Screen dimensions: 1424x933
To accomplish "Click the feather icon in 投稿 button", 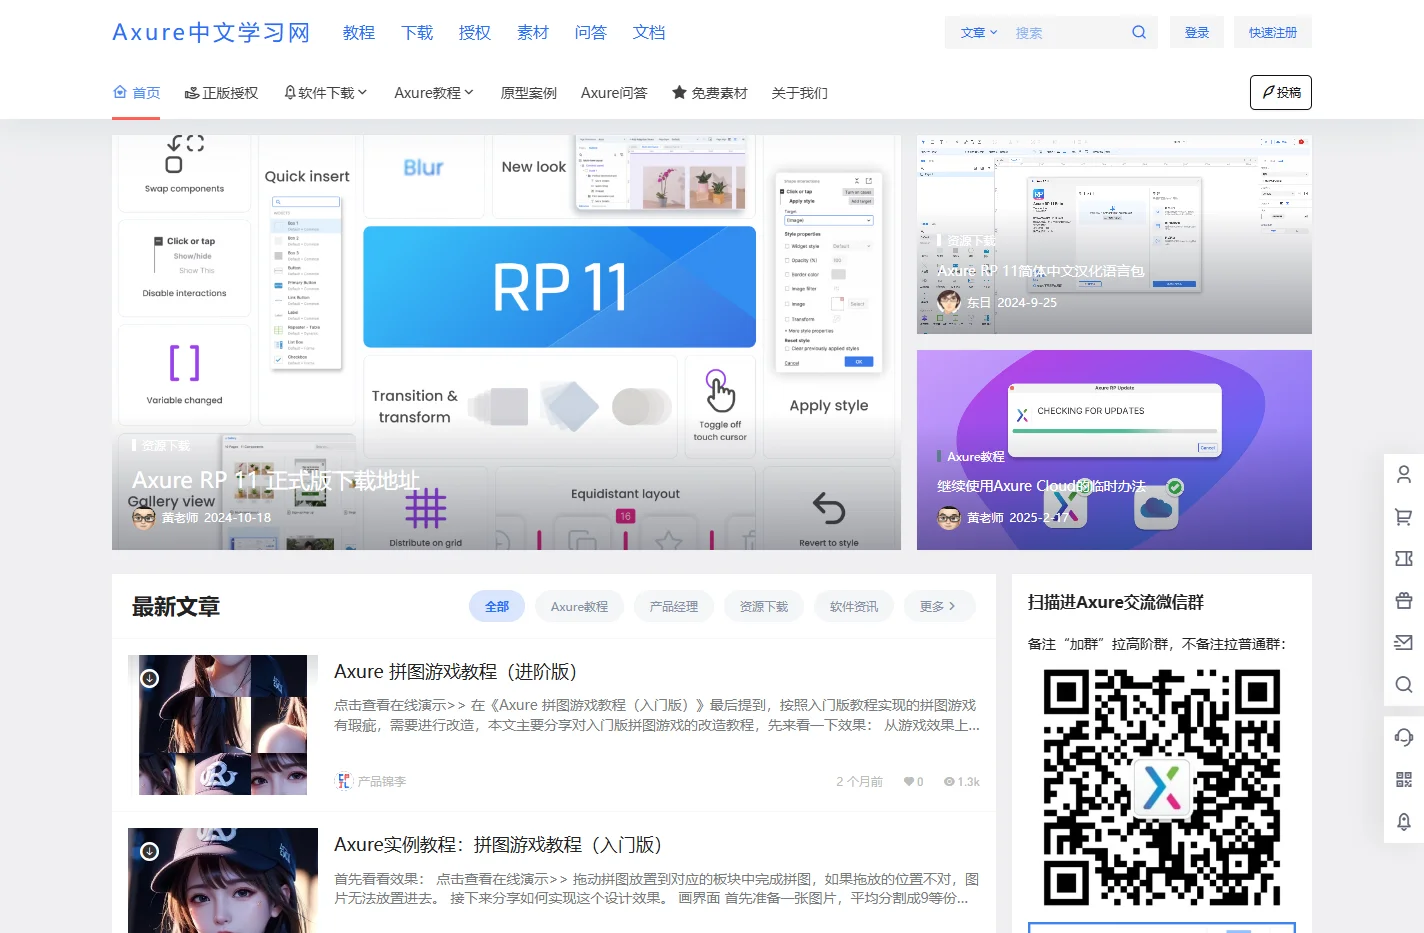I will [x=1268, y=92].
